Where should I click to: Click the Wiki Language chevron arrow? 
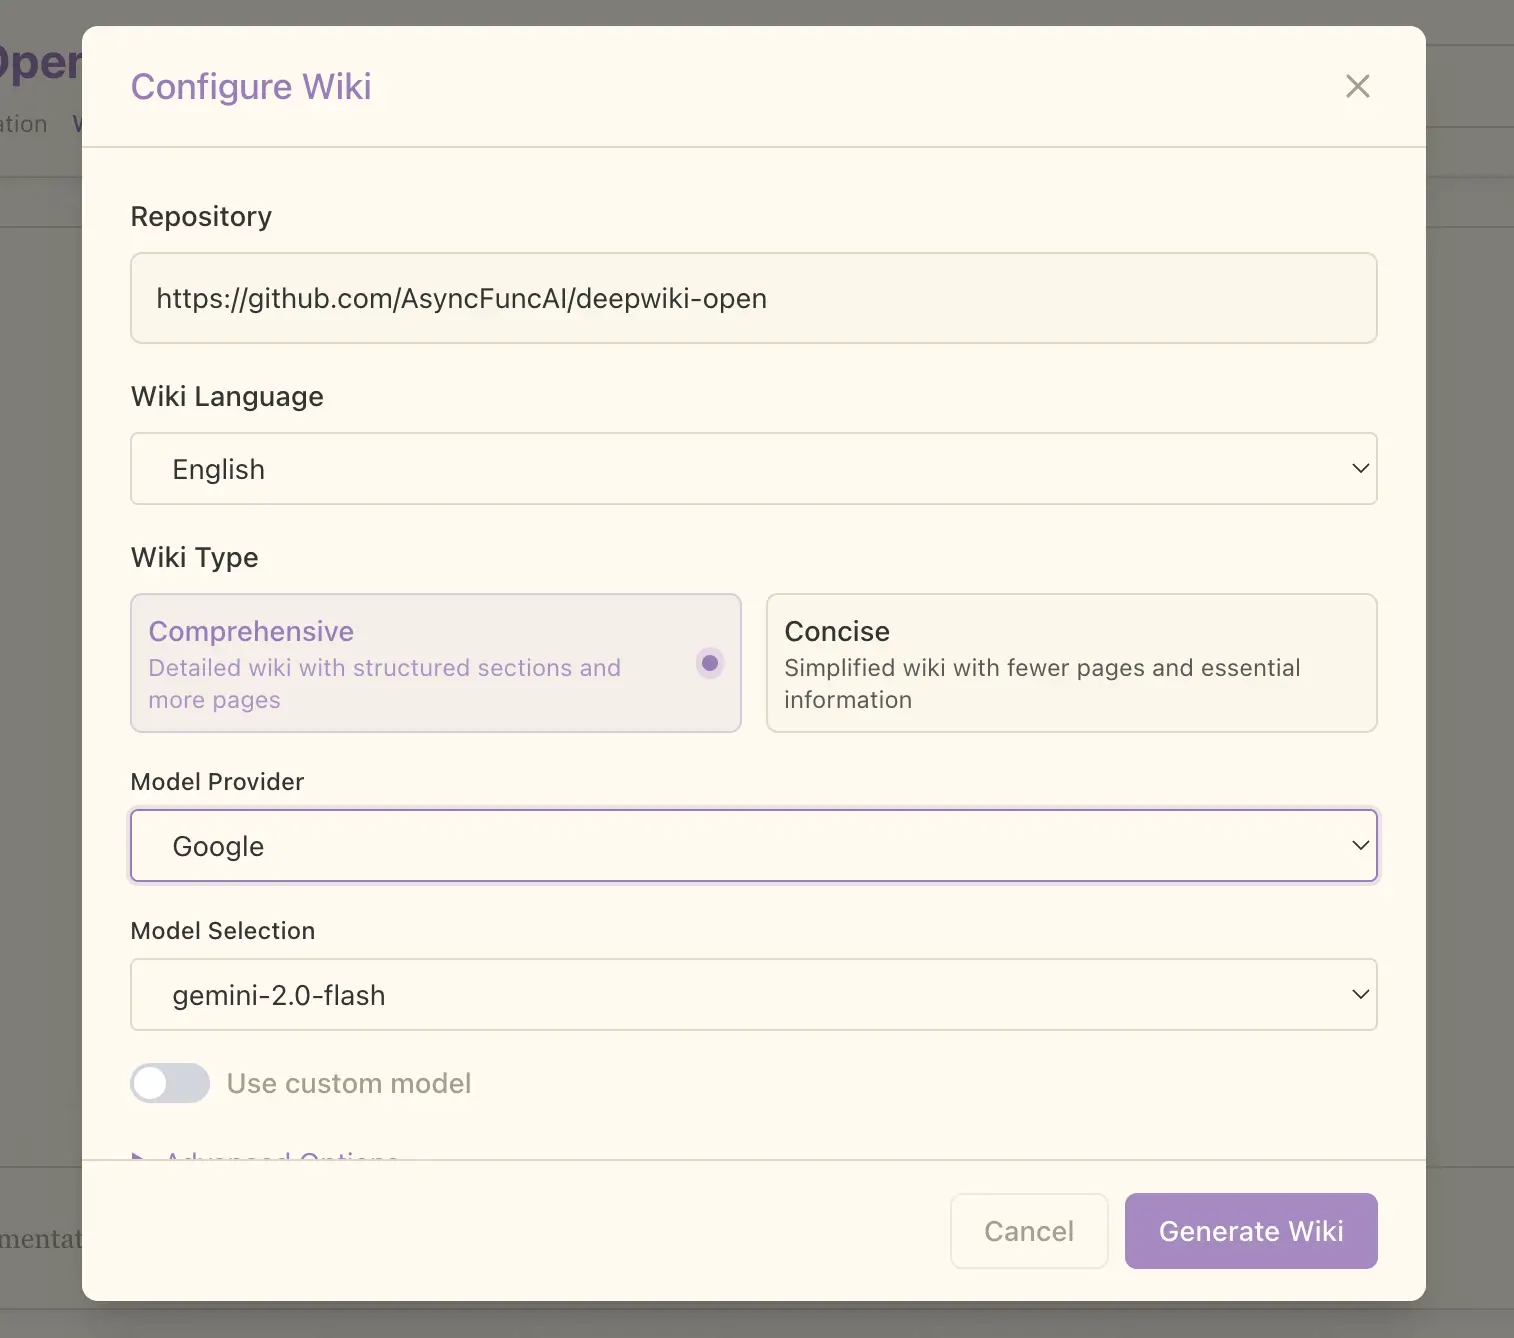pos(1360,468)
